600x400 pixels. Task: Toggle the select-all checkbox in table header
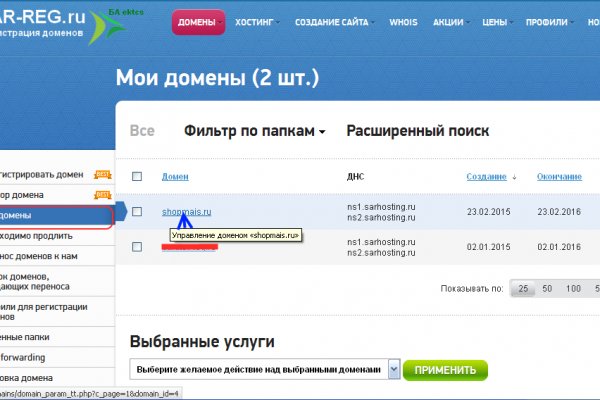click(137, 177)
